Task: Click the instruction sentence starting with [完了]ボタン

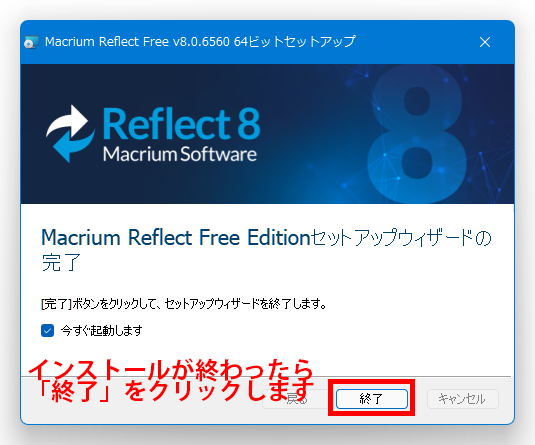Action: click(184, 303)
